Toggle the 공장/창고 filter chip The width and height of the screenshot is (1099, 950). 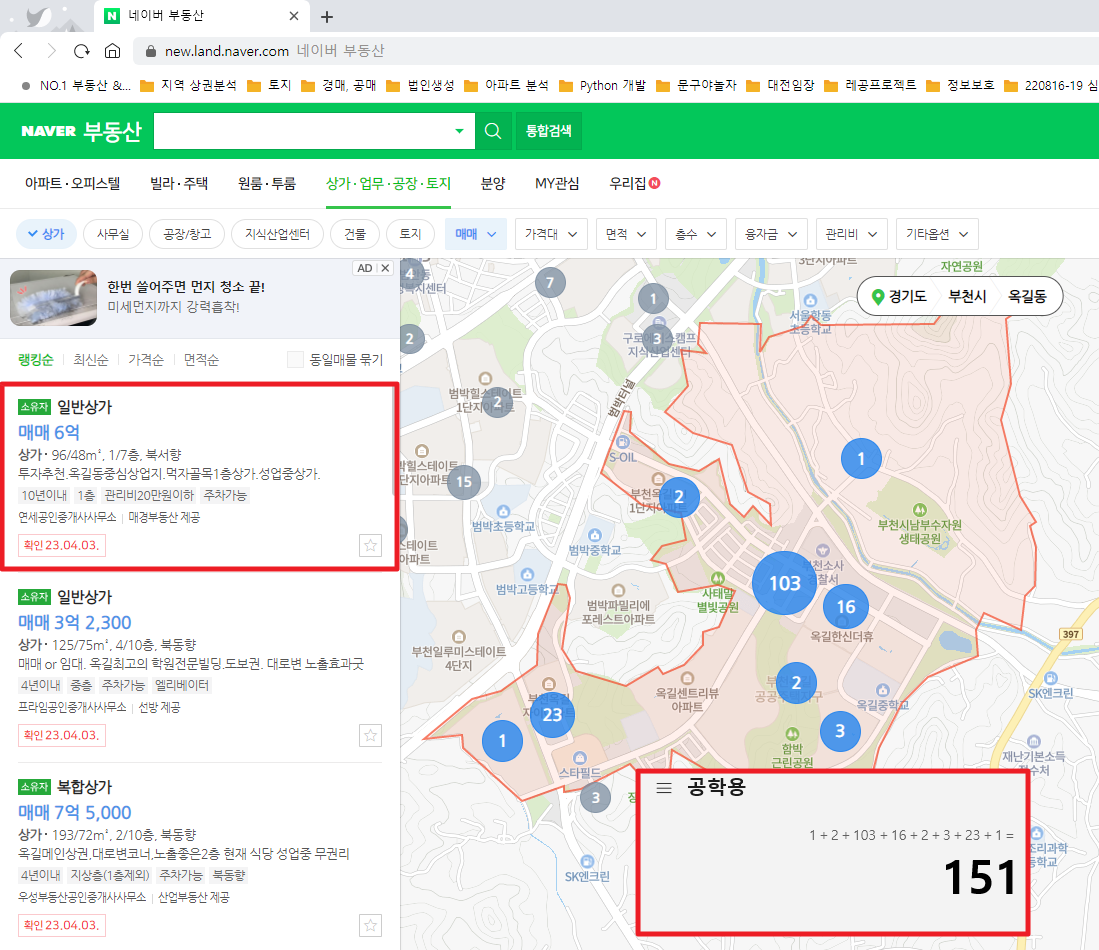[x=187, y=234]
